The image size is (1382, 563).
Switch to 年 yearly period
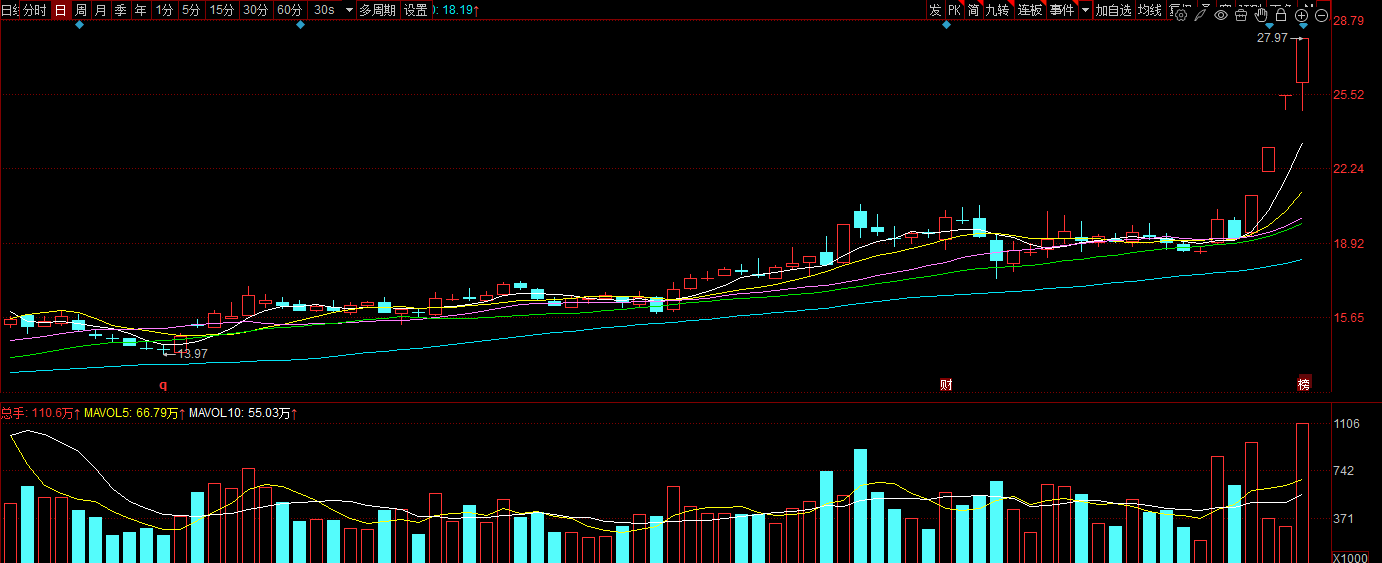141,10
